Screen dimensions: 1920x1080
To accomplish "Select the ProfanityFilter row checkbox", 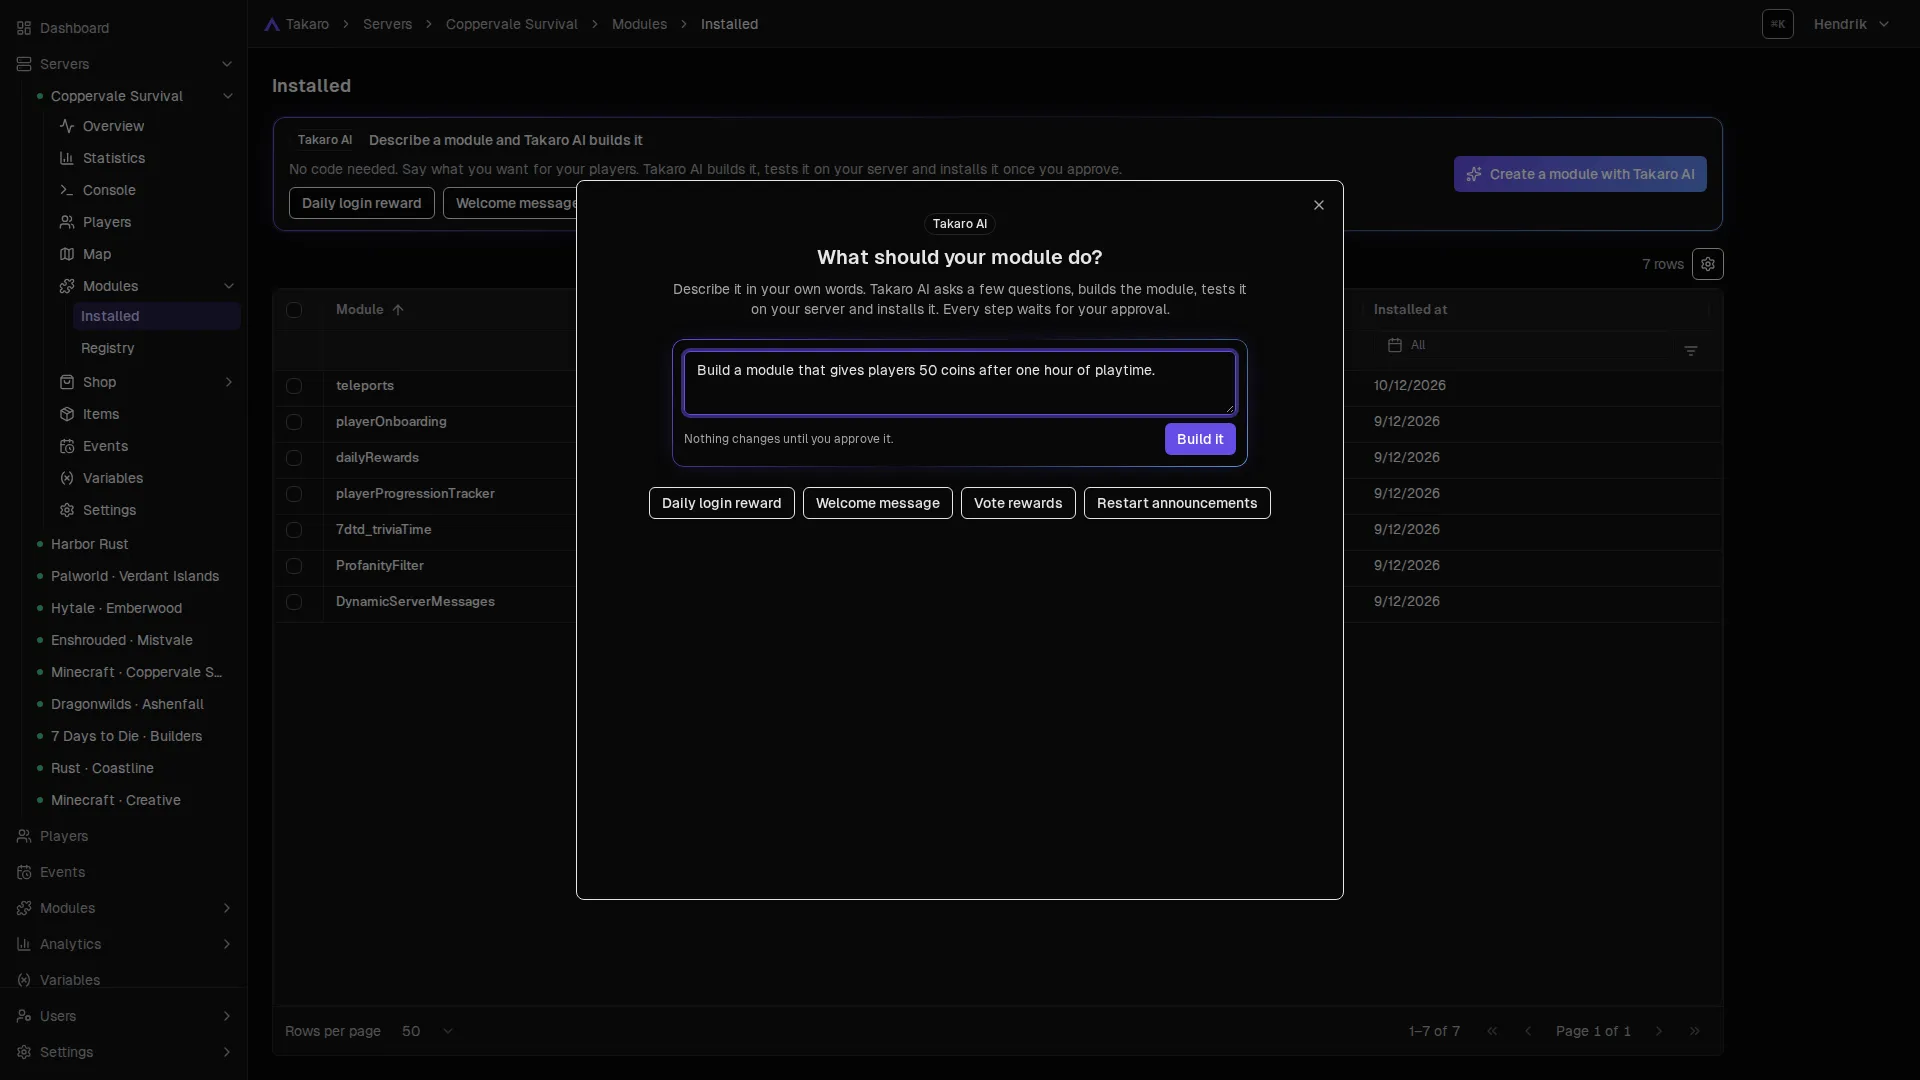I will click(294, 566).
